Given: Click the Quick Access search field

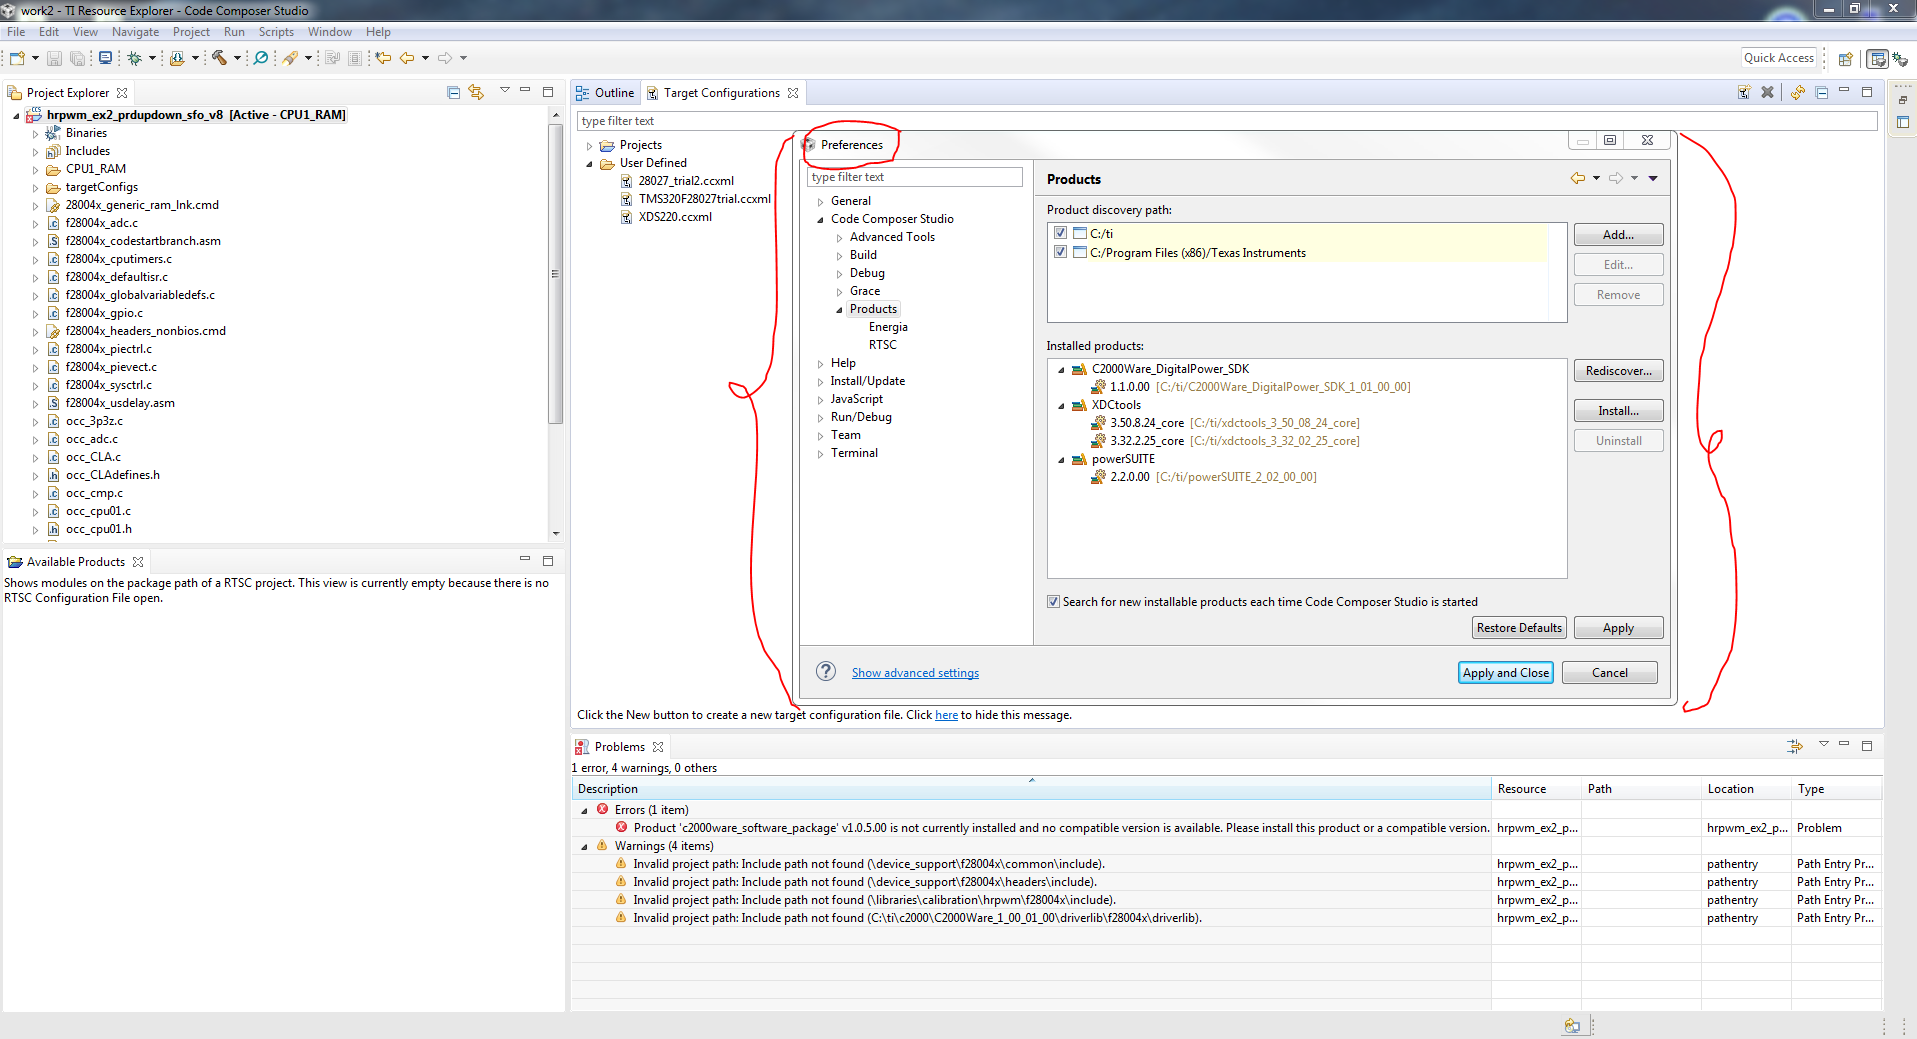Looking at the screenshot, I should tap(1778, 58).
